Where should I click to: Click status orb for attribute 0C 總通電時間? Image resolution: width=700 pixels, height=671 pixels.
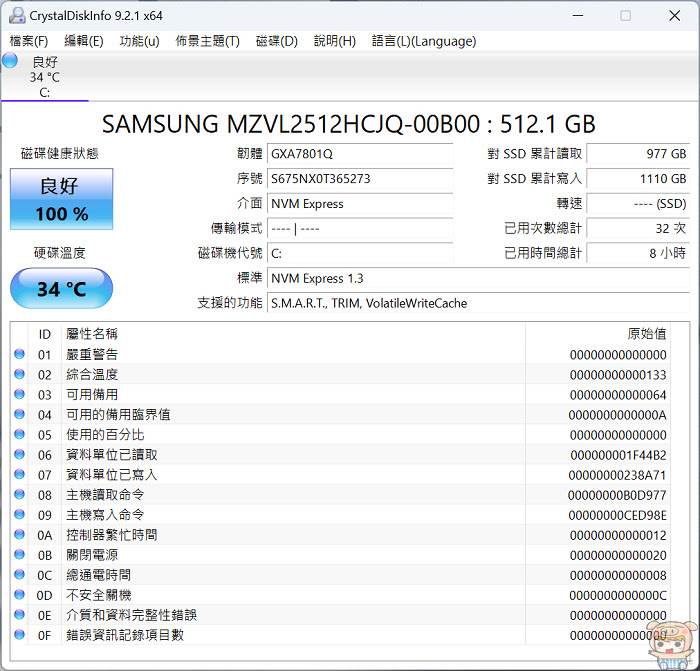(x=19, y=575)
